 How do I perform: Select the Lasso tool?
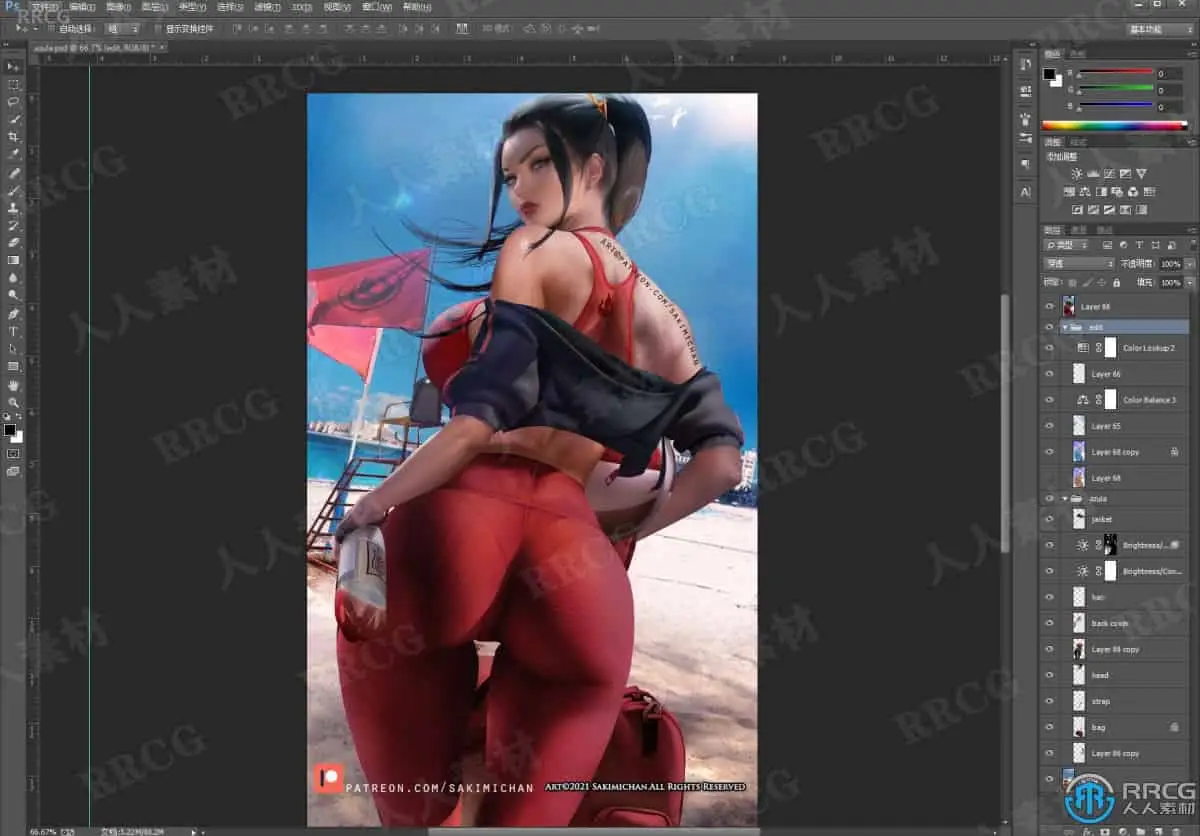click(x=13, y=101)
